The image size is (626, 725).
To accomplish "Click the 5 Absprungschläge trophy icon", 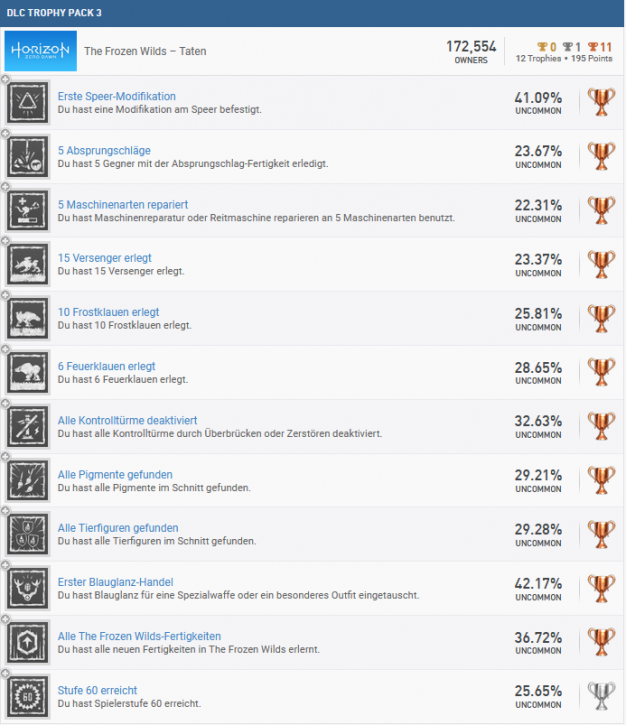I will [28, 157].
